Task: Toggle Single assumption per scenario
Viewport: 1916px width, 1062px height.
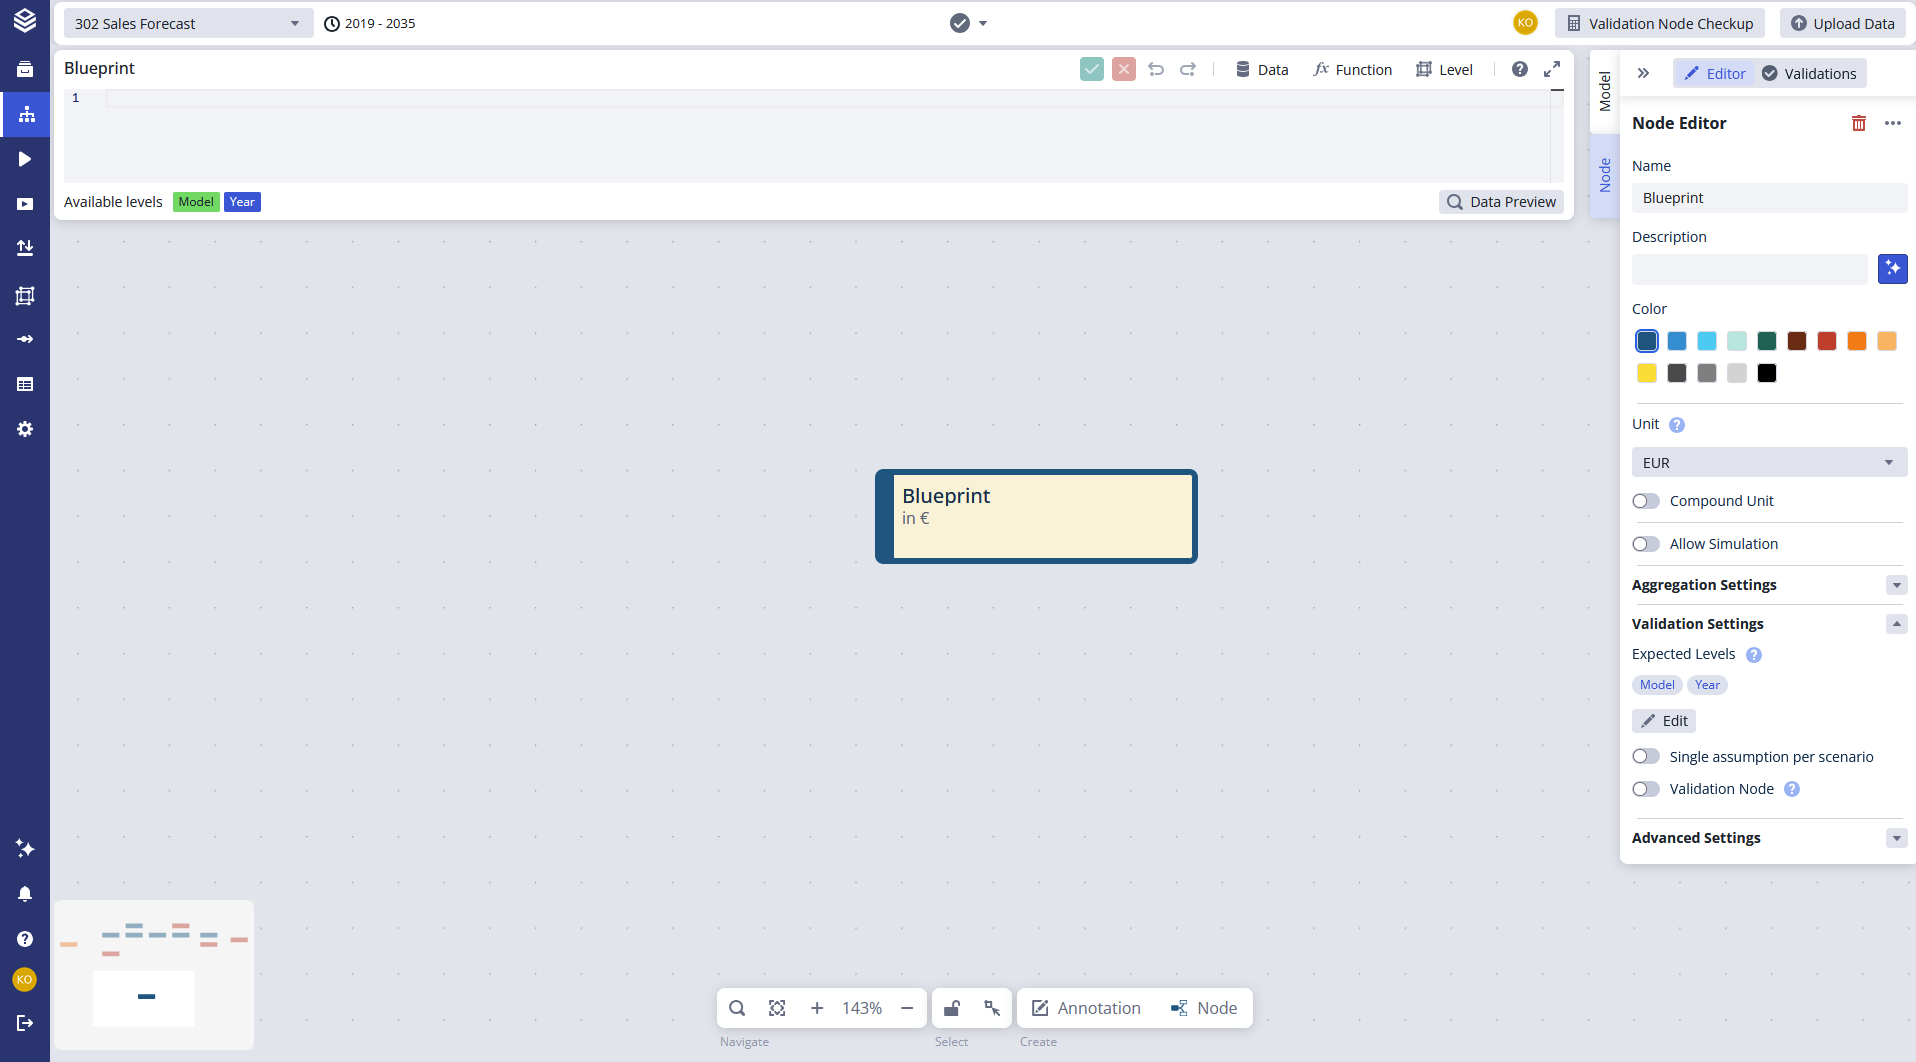Action: click(1646, 757)
